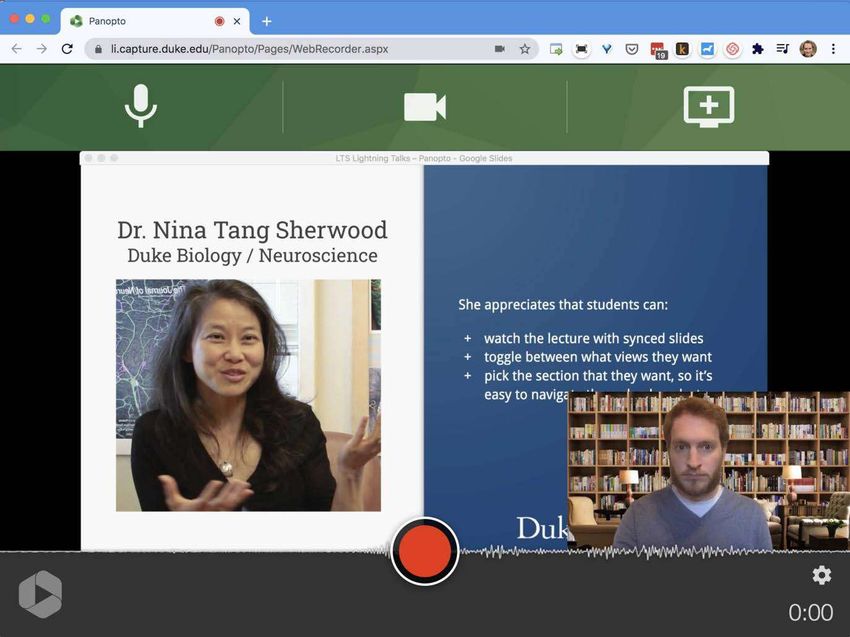Go back to the previous page
Image resolution: width=850 pixels, height=637 pixels.
[17, 49]
